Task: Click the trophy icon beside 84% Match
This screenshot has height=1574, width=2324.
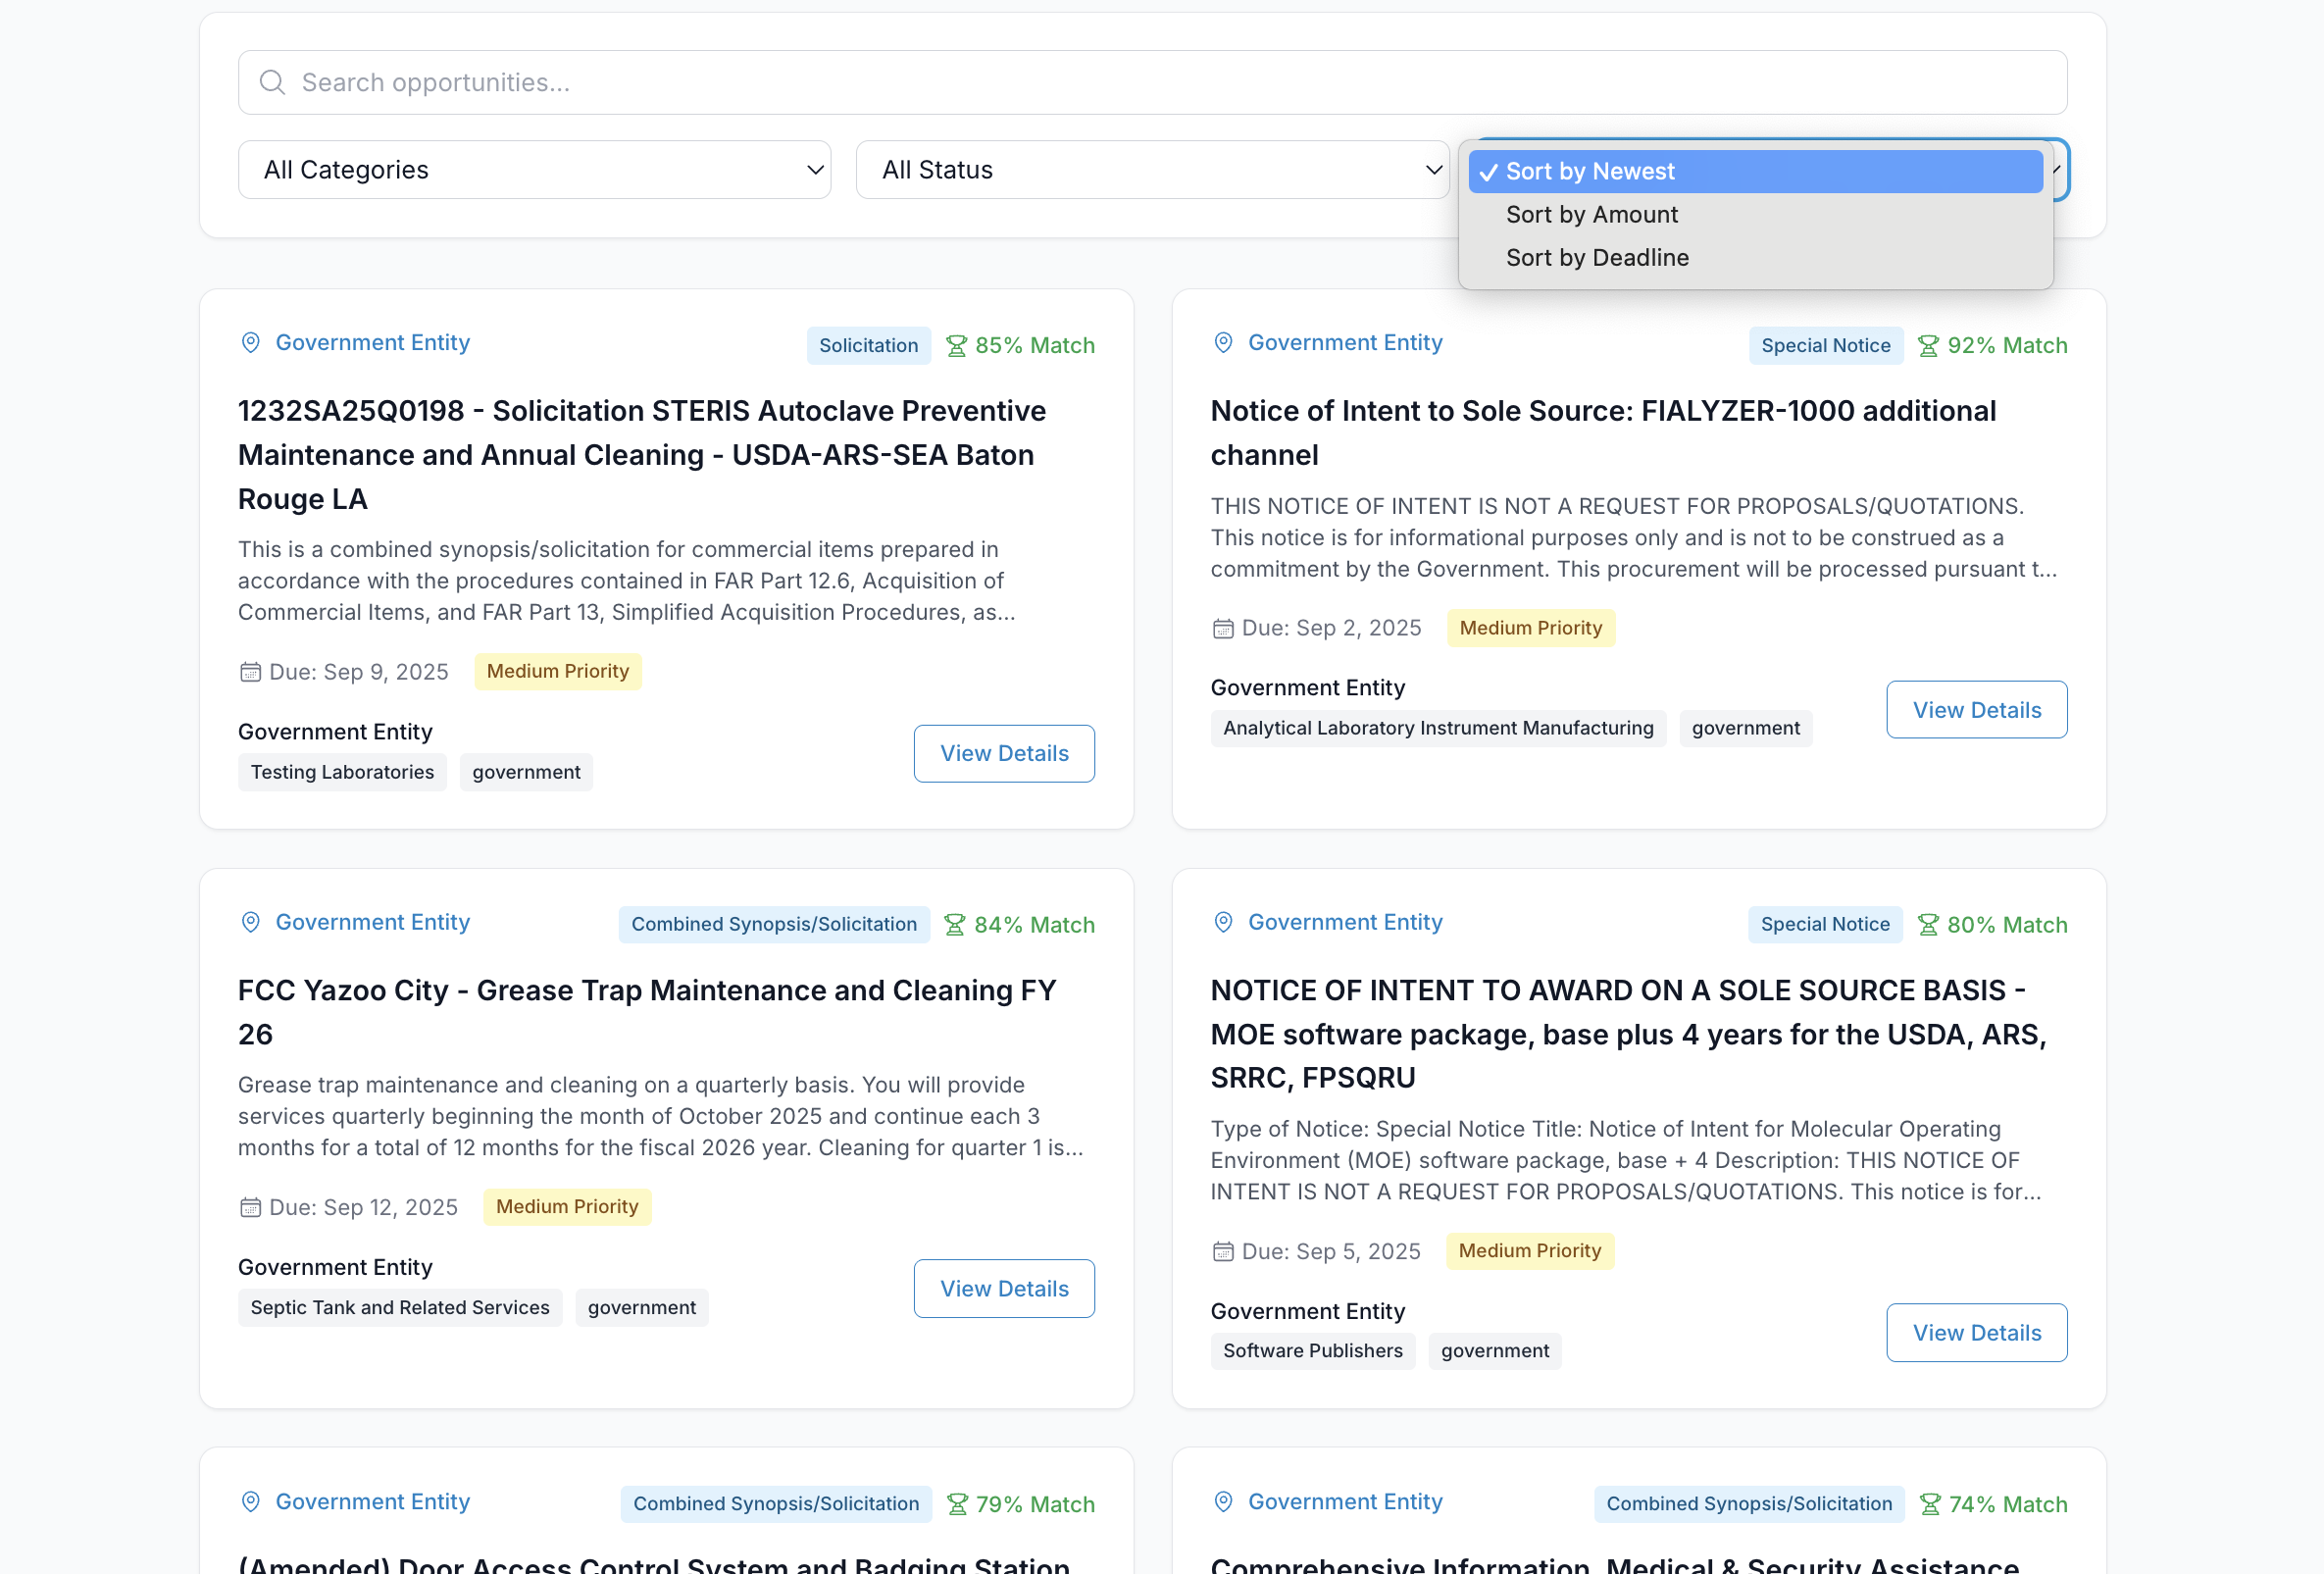Action: tap(957, 923)
